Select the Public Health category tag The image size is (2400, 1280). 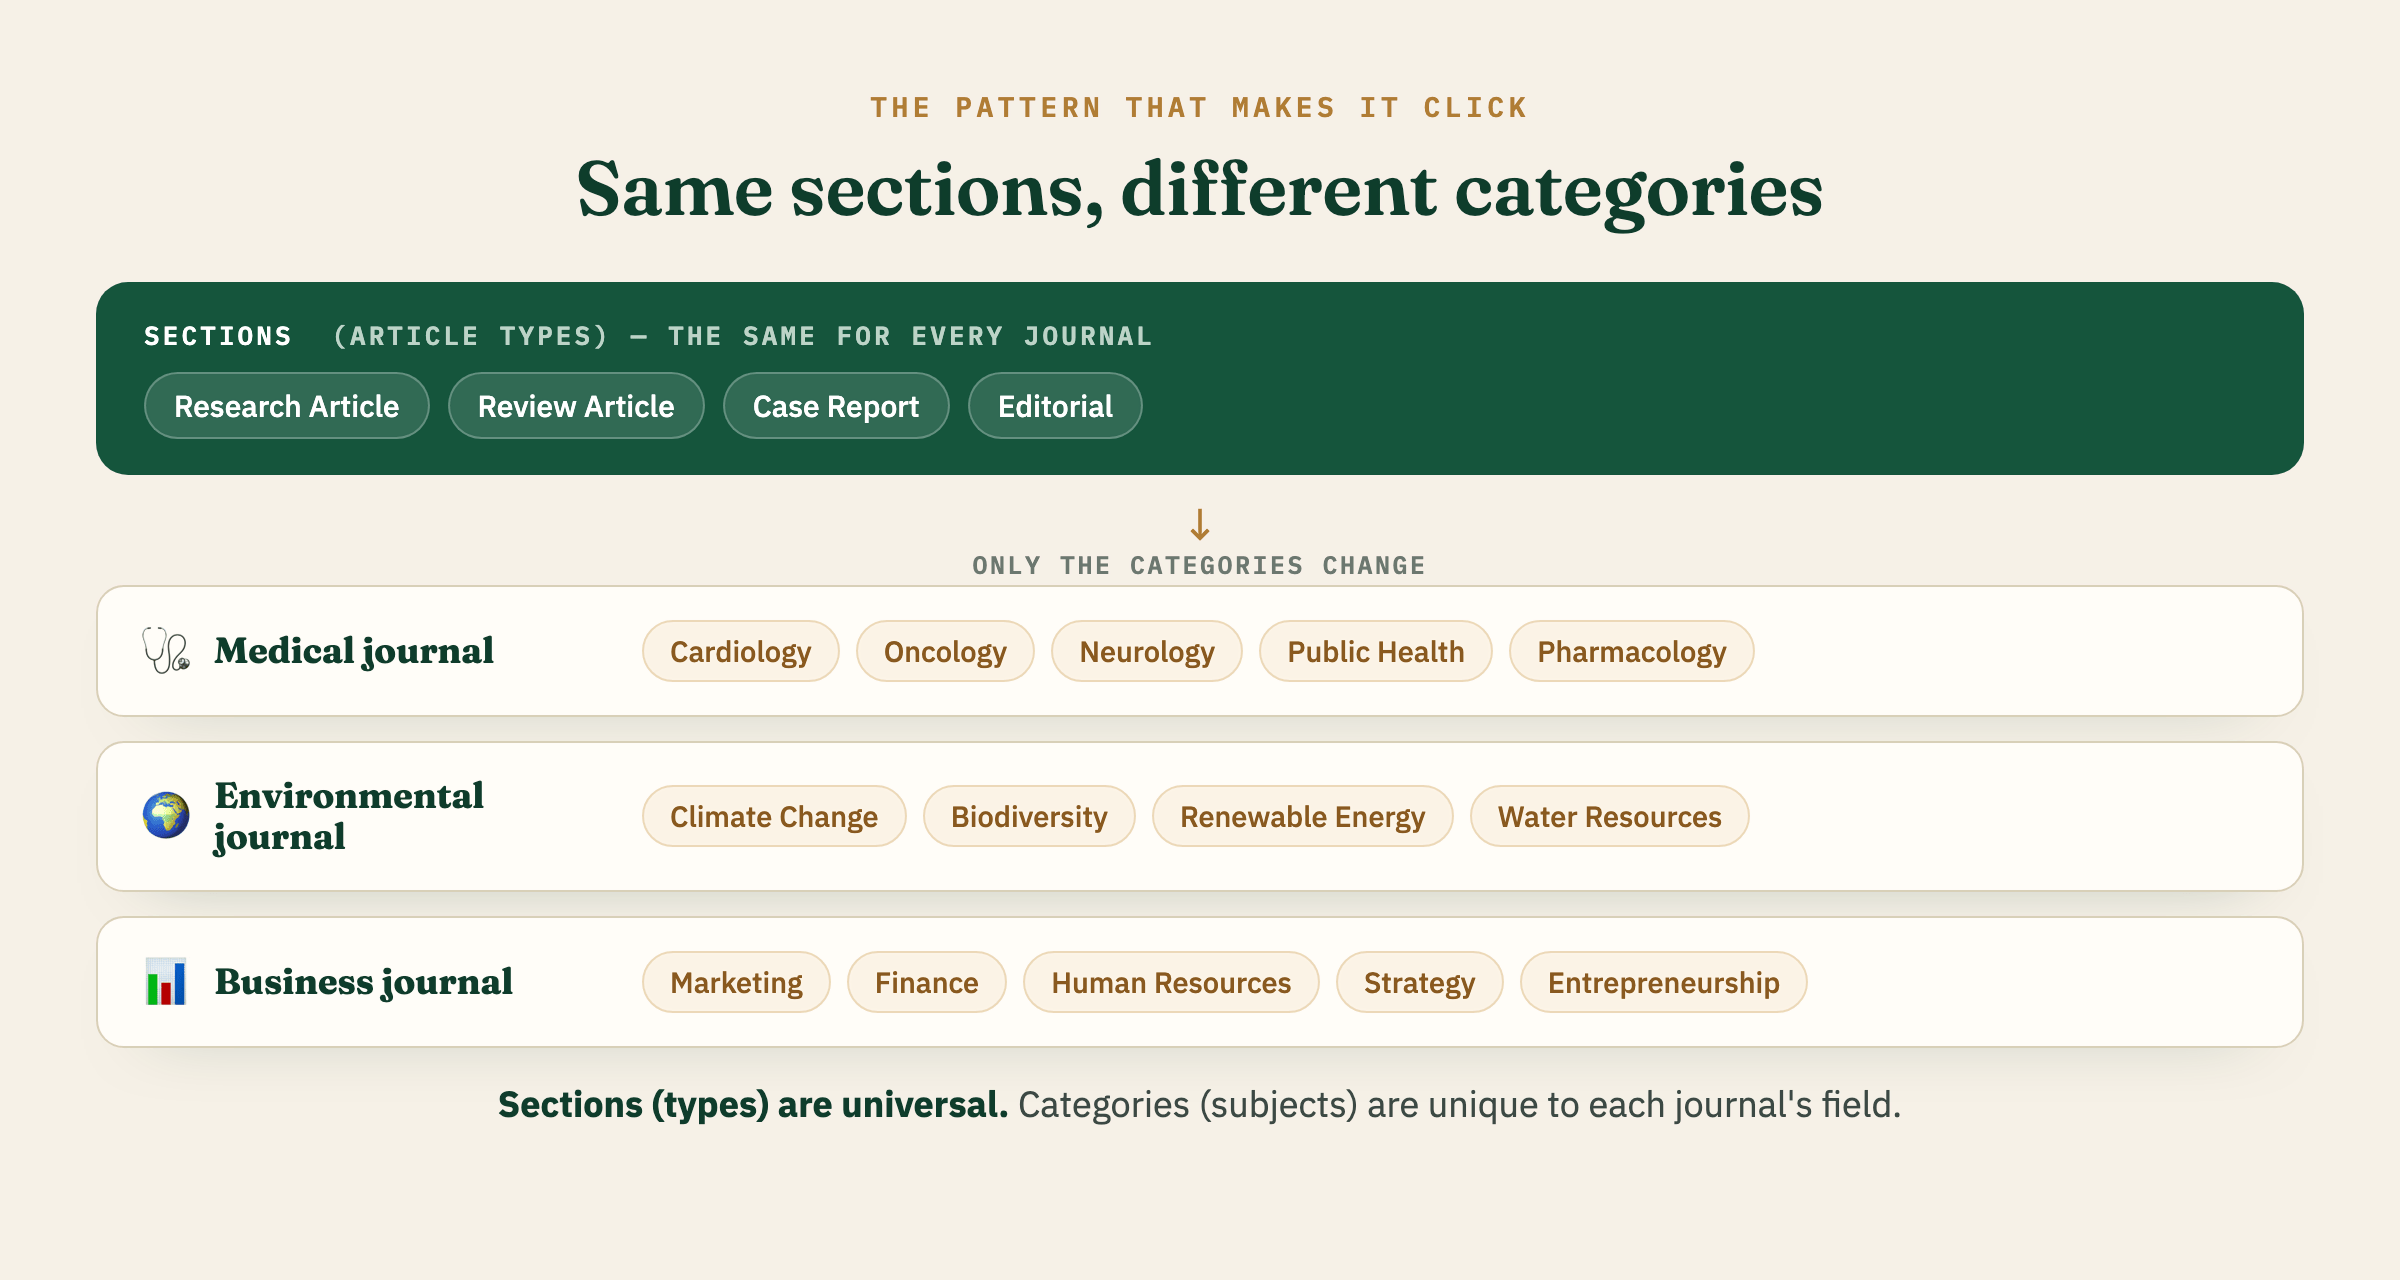coord(1376,651)
